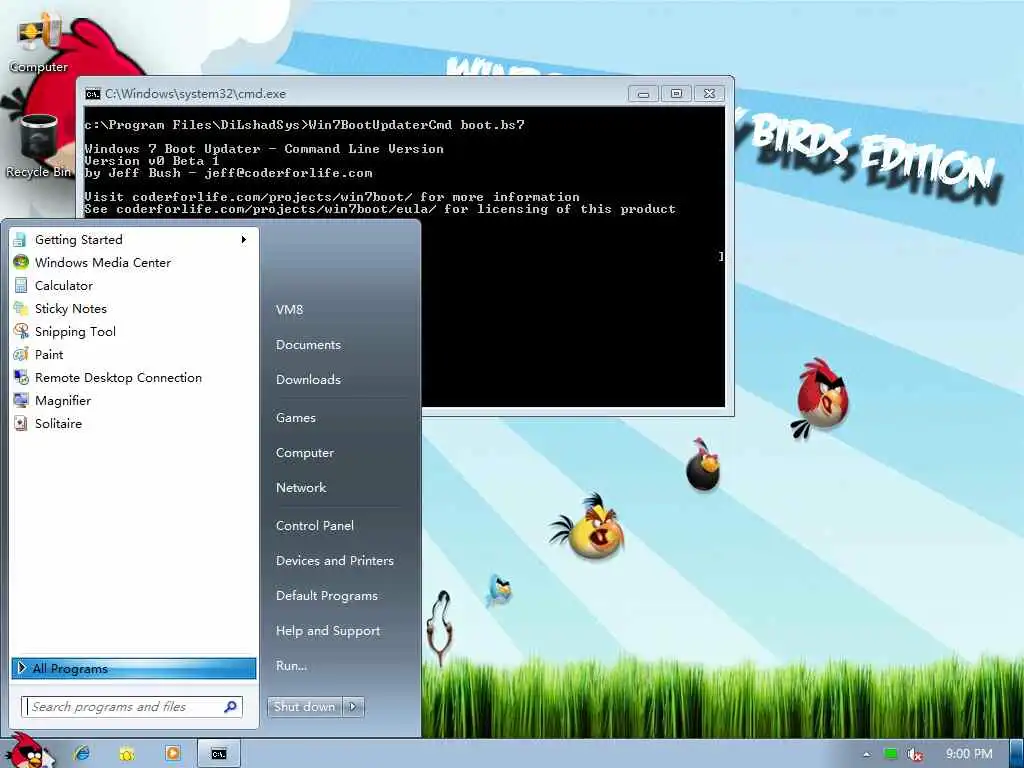Open Help and Support

tap(328, 631)
